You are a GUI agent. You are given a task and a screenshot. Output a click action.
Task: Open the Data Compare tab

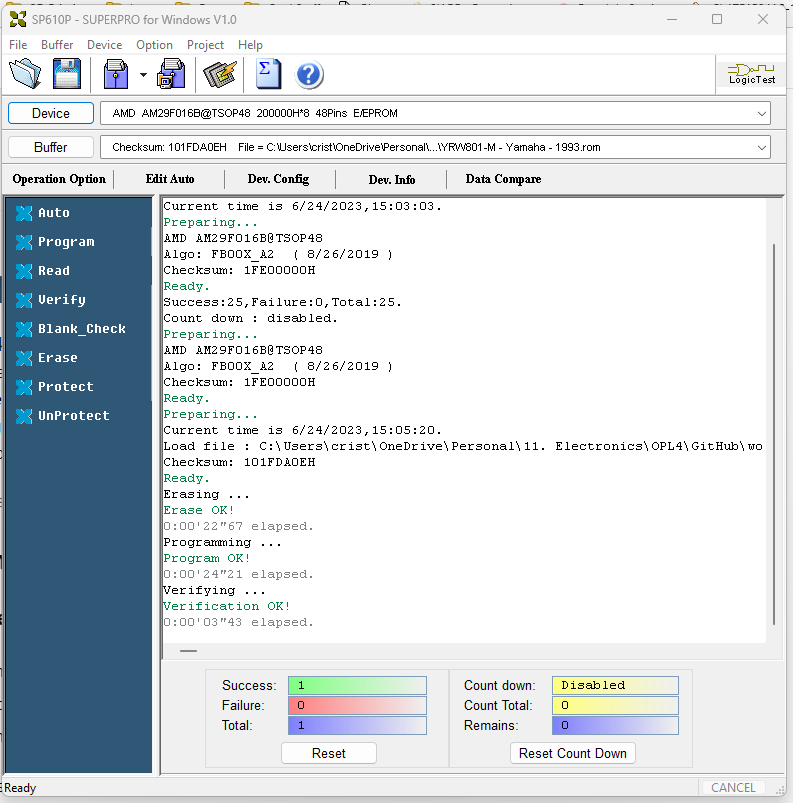503,179
